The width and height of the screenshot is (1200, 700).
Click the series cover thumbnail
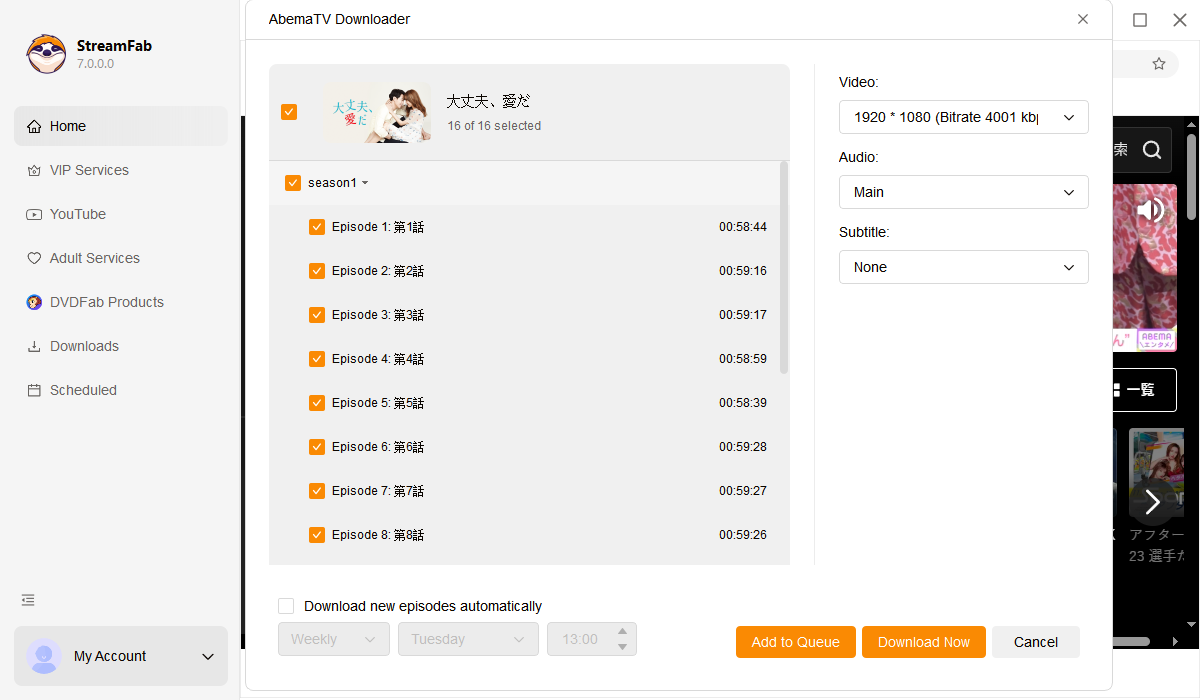pyautogui.click(x=377, y=112)
